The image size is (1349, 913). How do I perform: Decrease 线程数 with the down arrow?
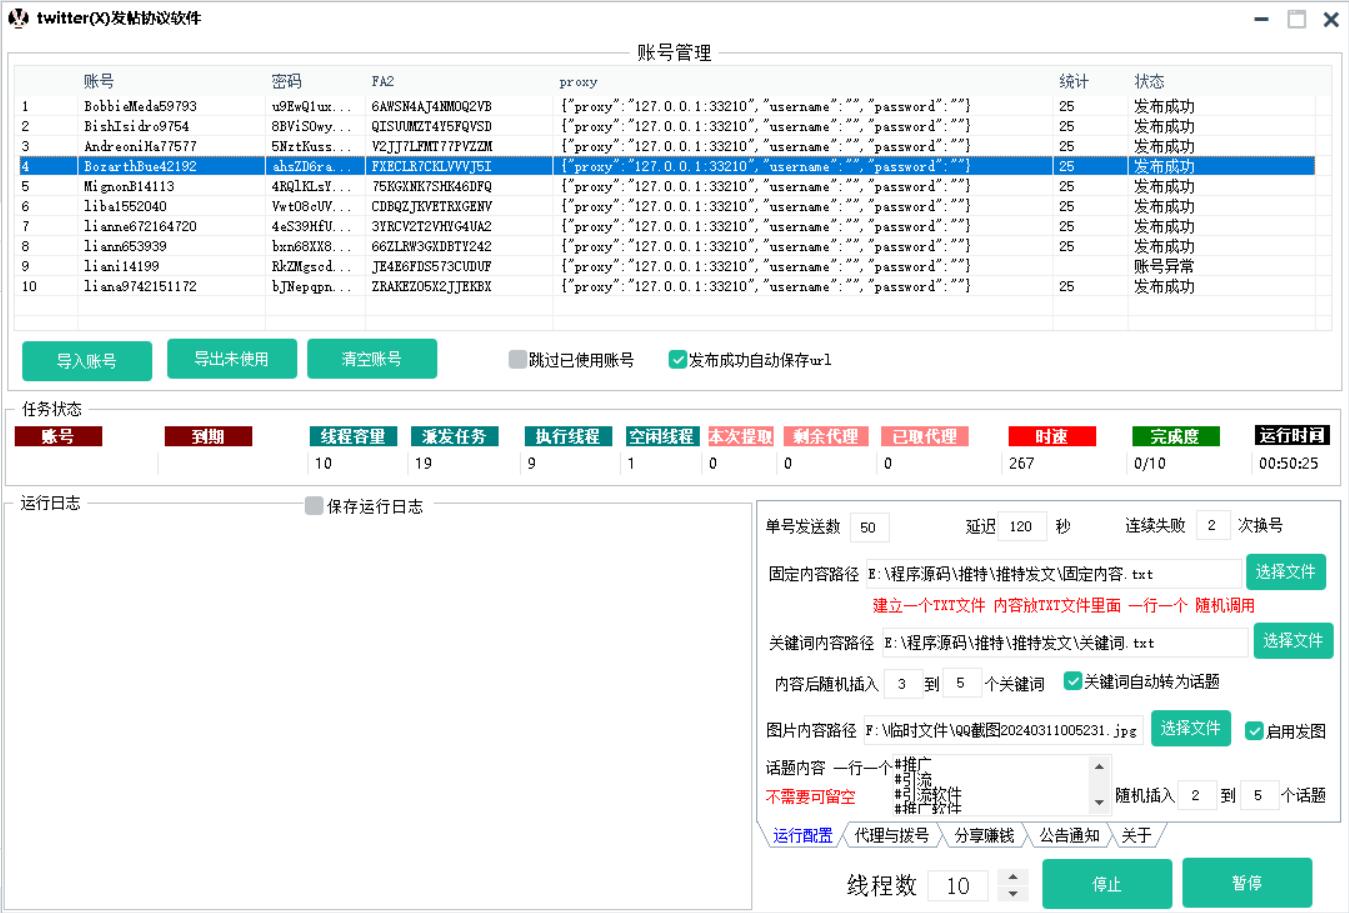(1013, 893)
